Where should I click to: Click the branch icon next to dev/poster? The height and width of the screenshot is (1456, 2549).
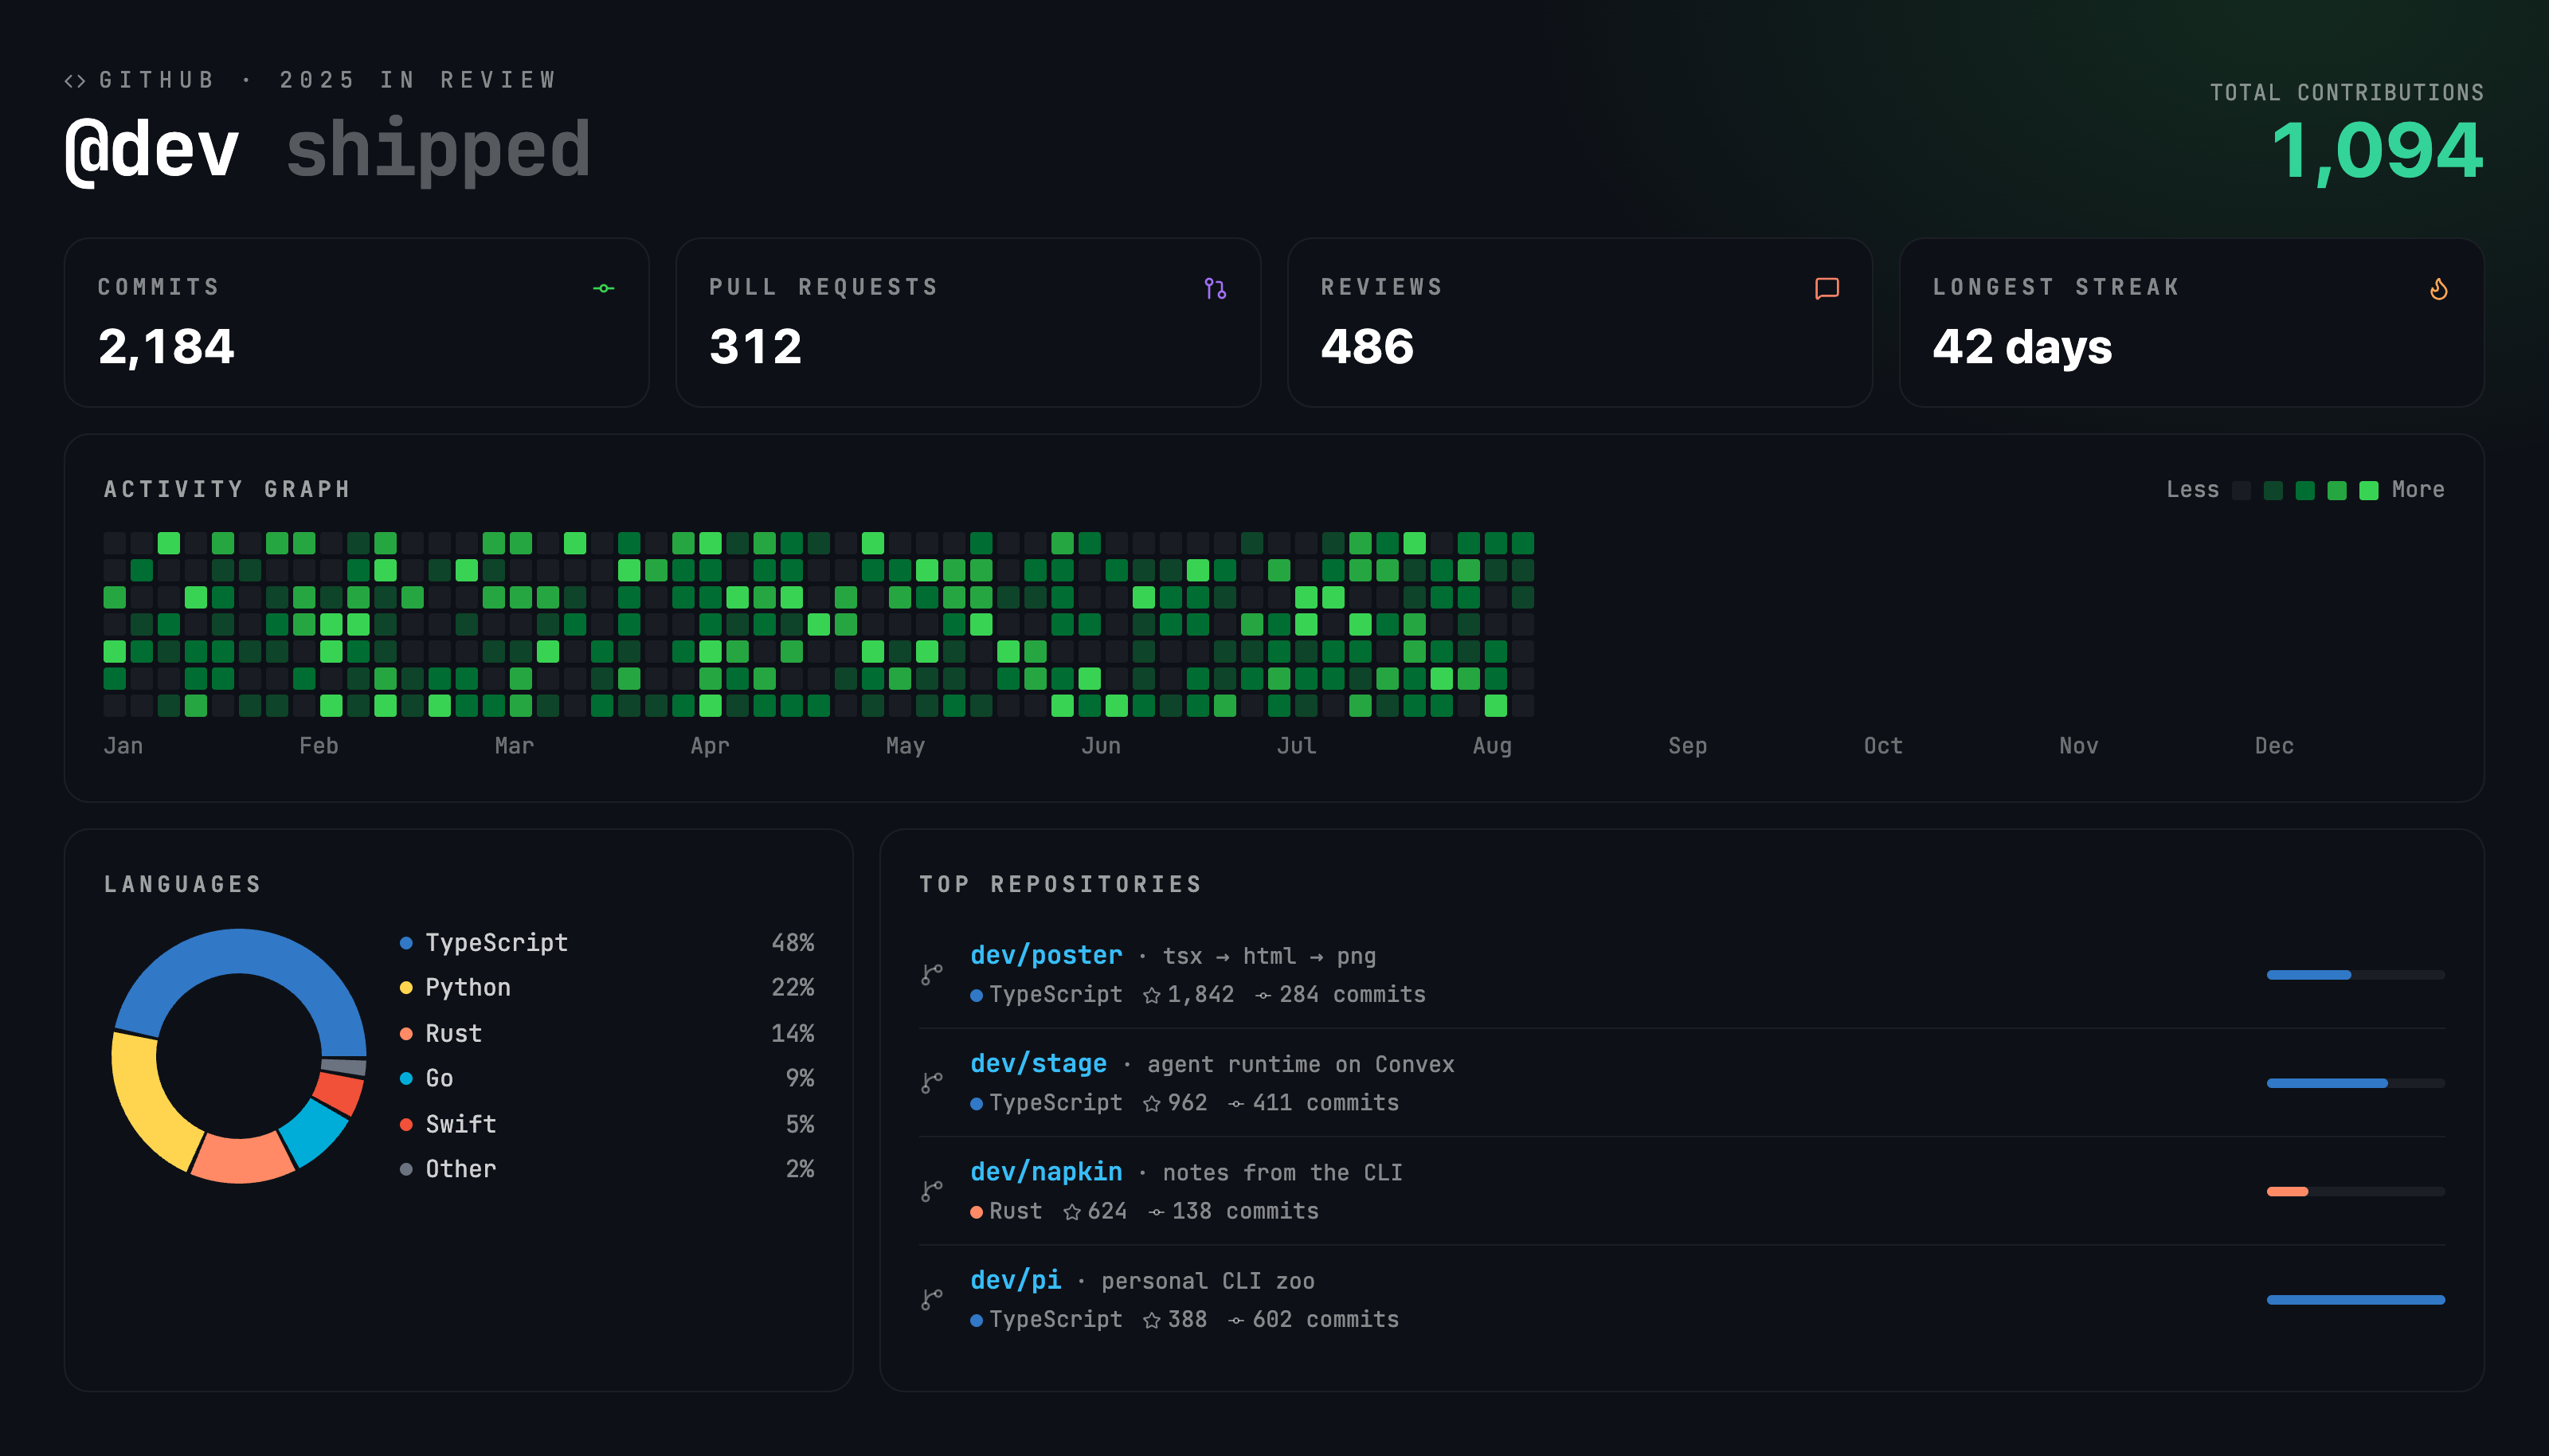click(x=931, y=974)
